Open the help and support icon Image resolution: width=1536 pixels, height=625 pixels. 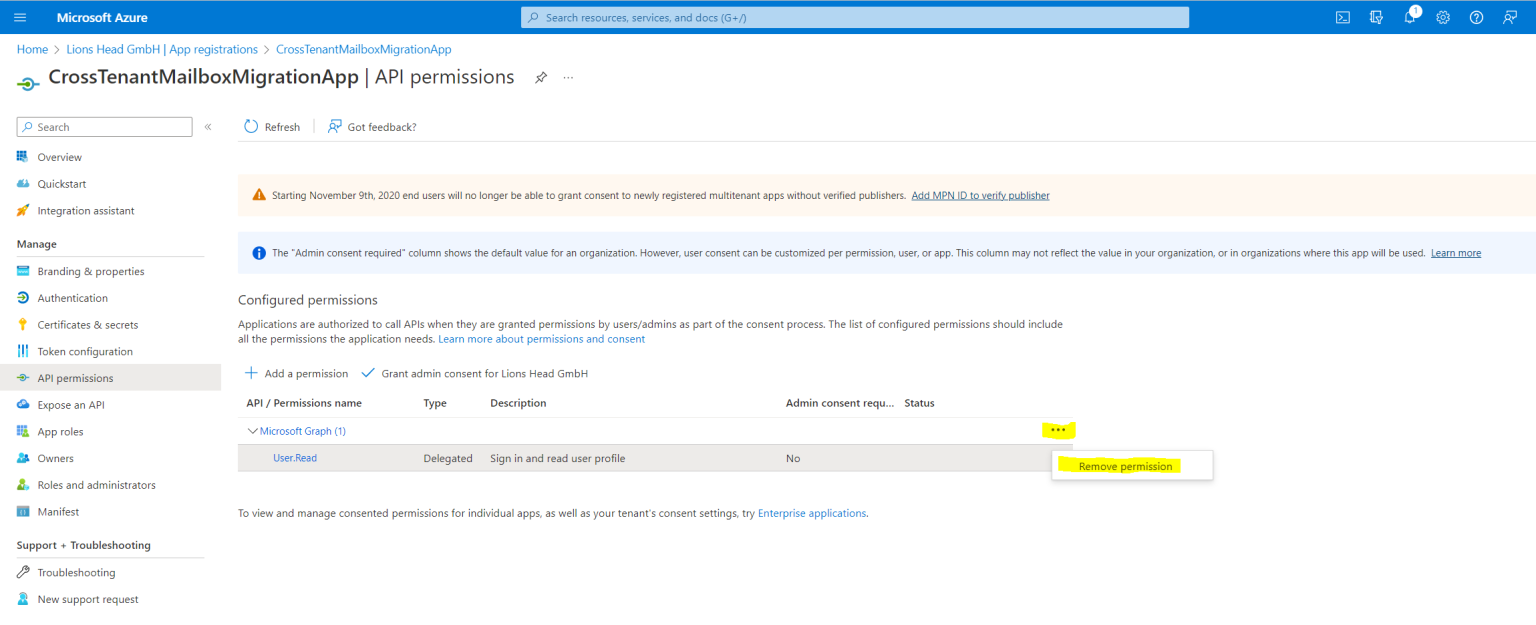(x=1476, y=16)
